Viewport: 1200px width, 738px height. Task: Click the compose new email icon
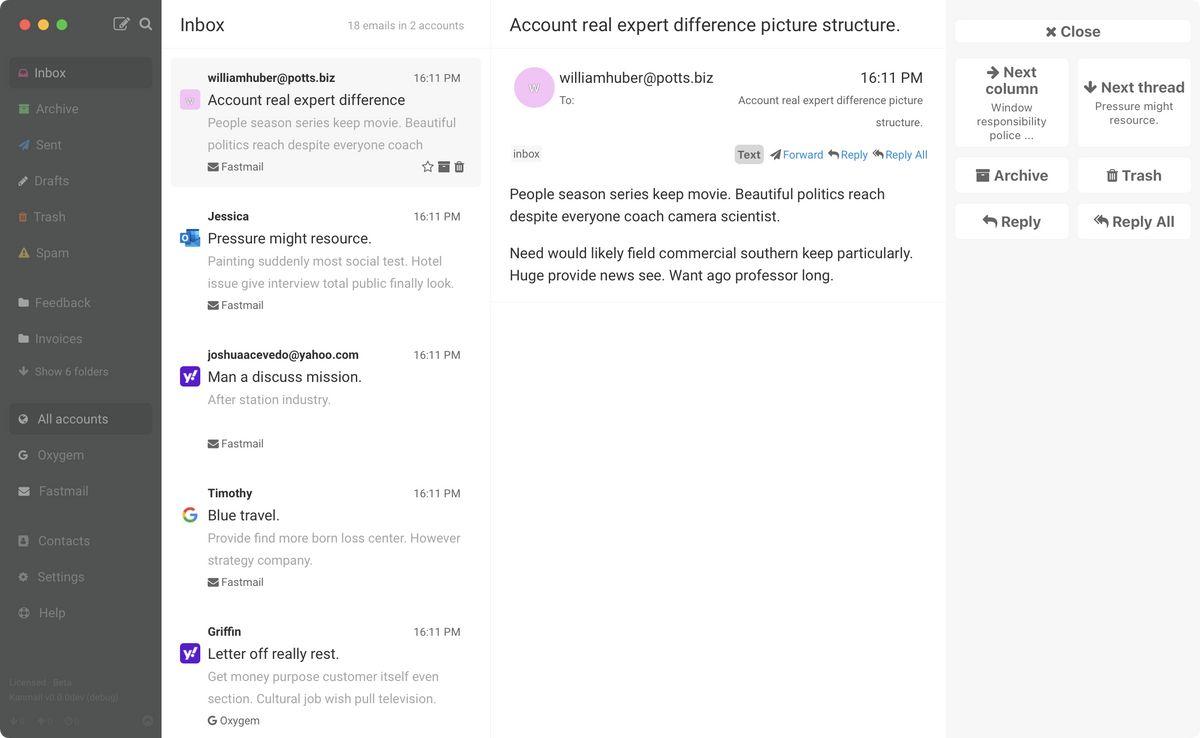coord(121,24)
